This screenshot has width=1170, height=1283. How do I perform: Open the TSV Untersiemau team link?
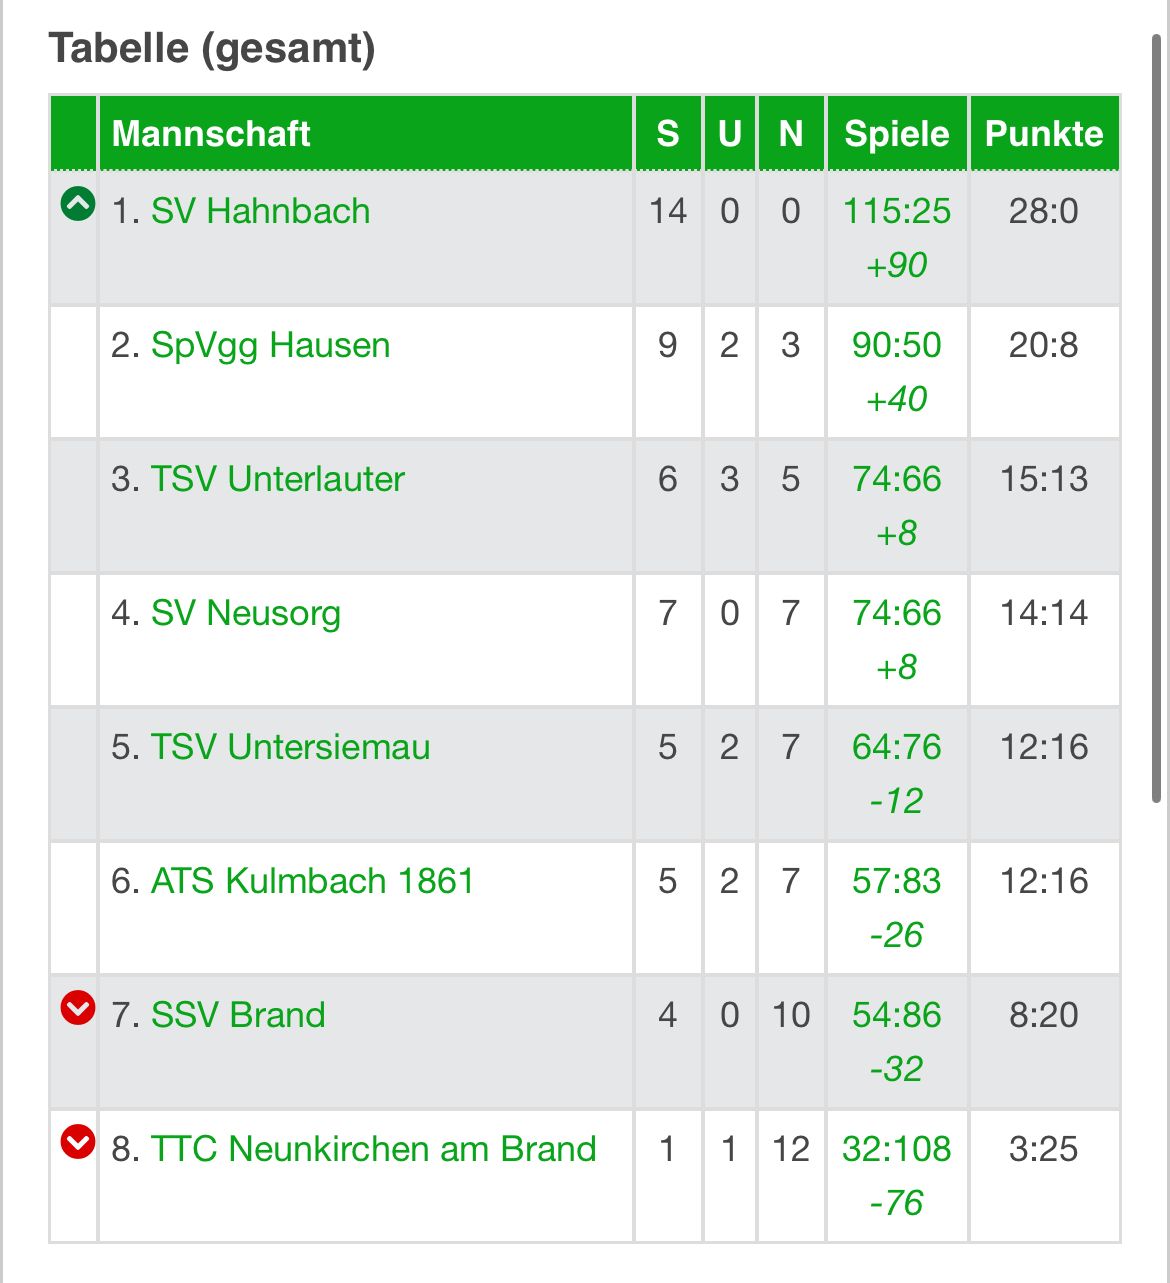(x=290, y=747)
